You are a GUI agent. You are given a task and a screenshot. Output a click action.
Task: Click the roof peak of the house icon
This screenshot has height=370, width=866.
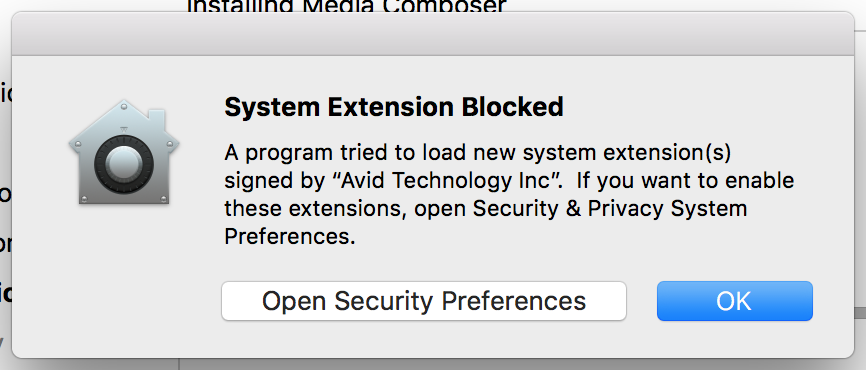124,104
